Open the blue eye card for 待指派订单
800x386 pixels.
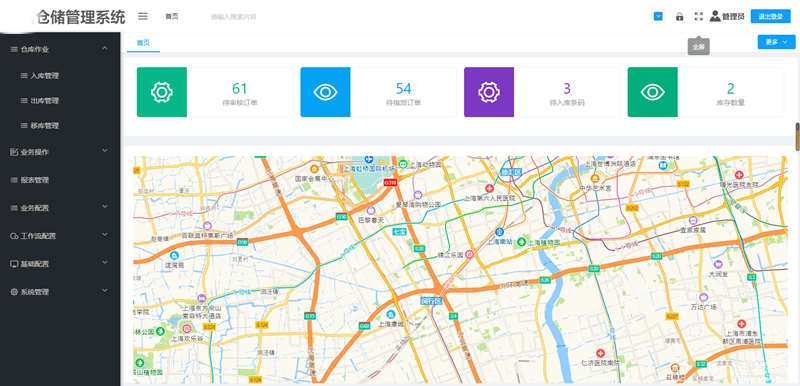click(326, 92)
